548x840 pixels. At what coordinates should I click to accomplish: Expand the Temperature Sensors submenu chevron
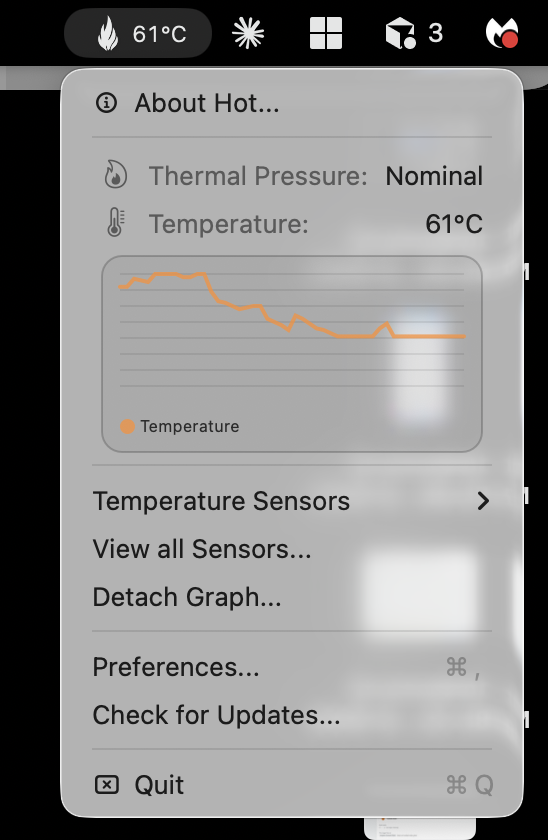pyautogui.click(x=483, y=501)
